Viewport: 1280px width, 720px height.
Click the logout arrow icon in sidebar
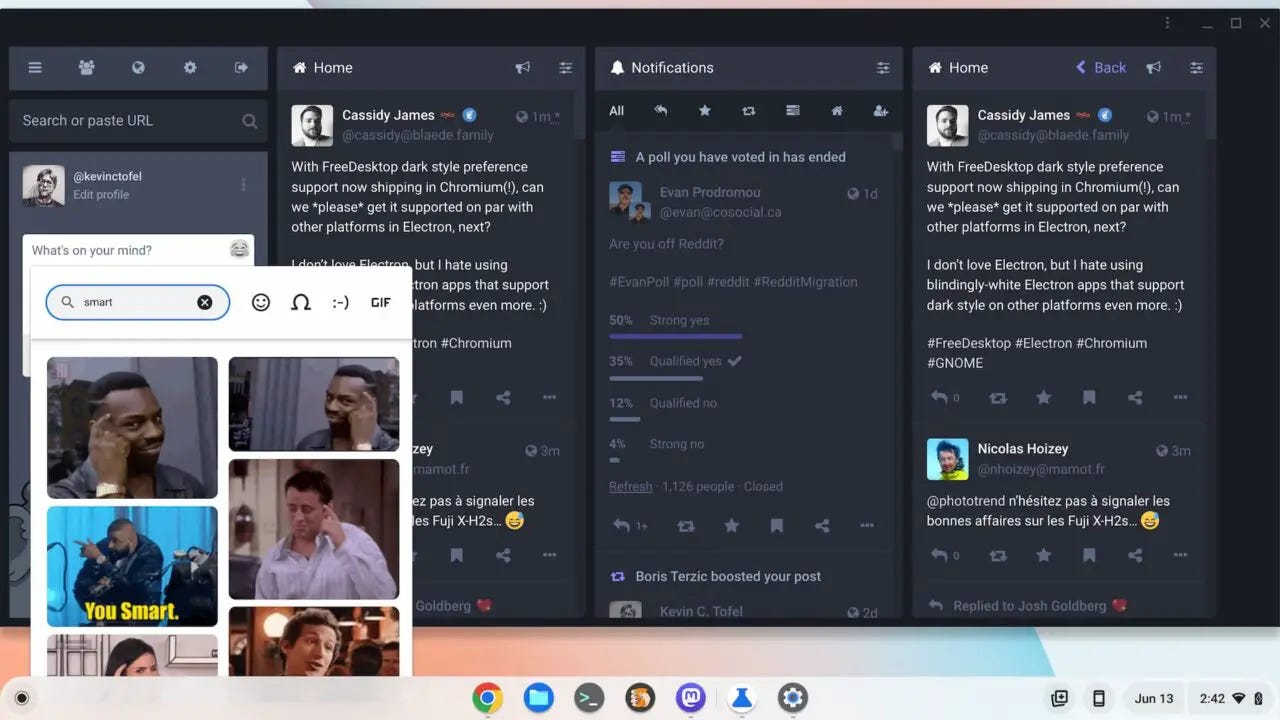(x=241, y=68)
